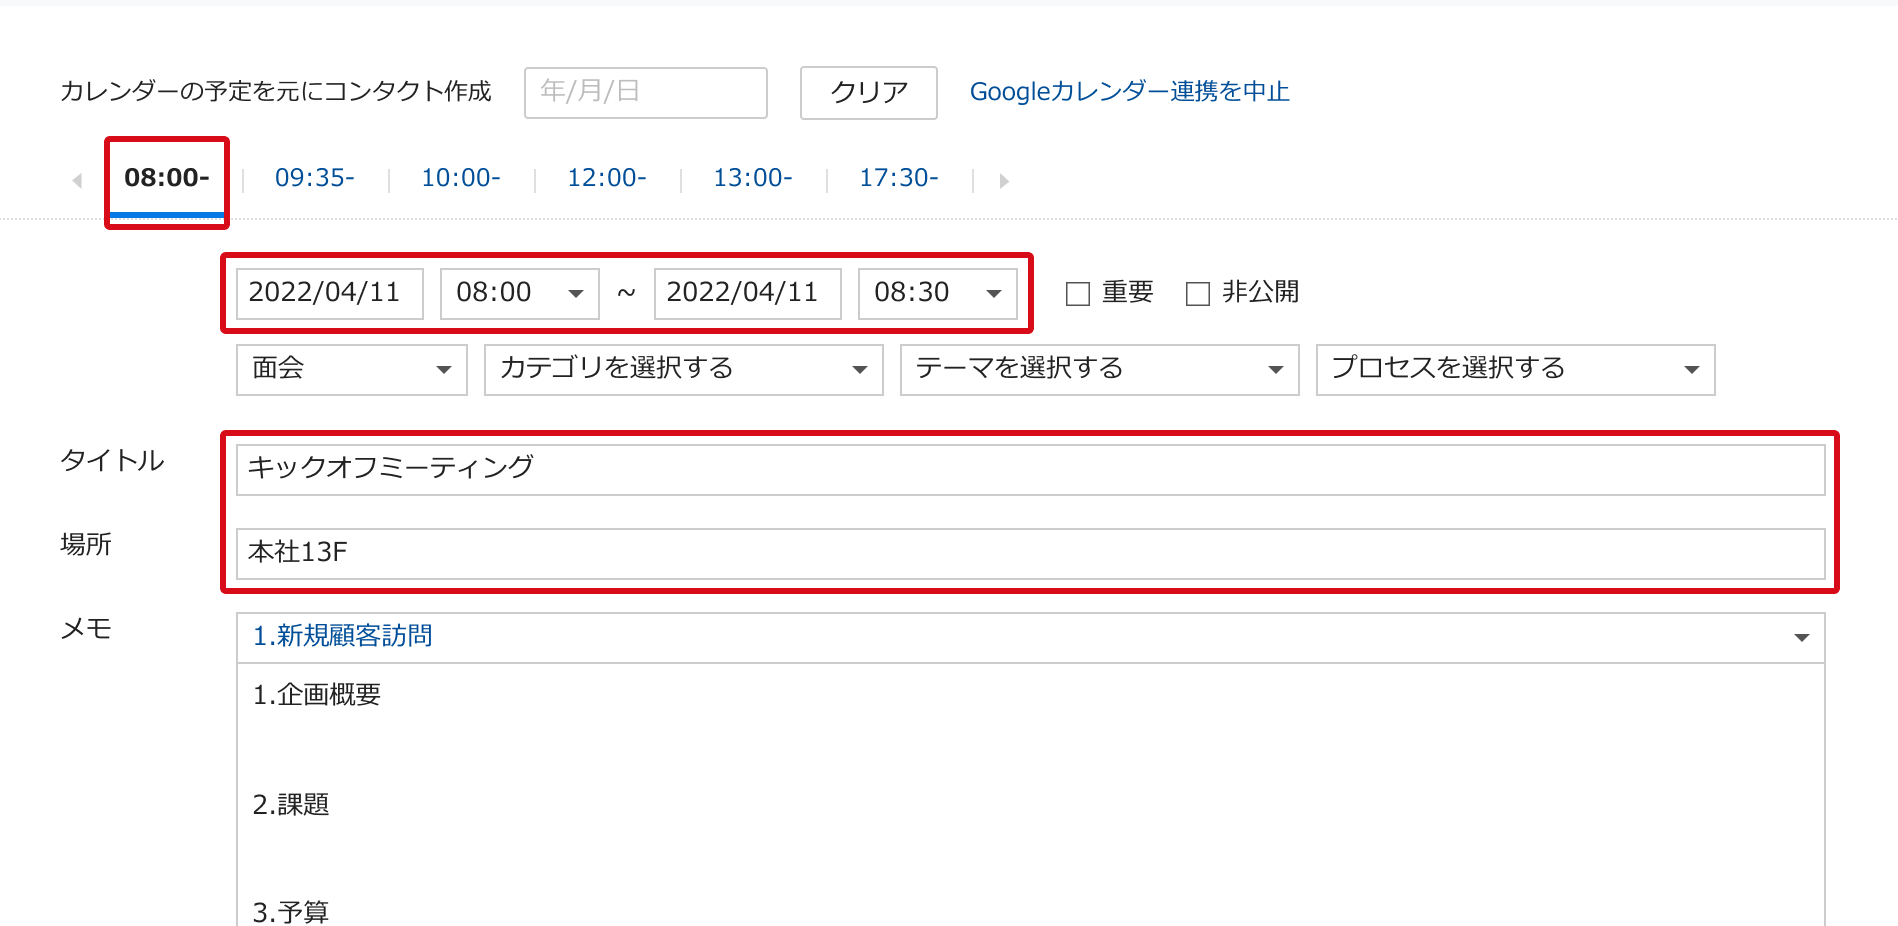
Task: Click the 年/月/日 calendar date field
Action: [x=645, y=93]
